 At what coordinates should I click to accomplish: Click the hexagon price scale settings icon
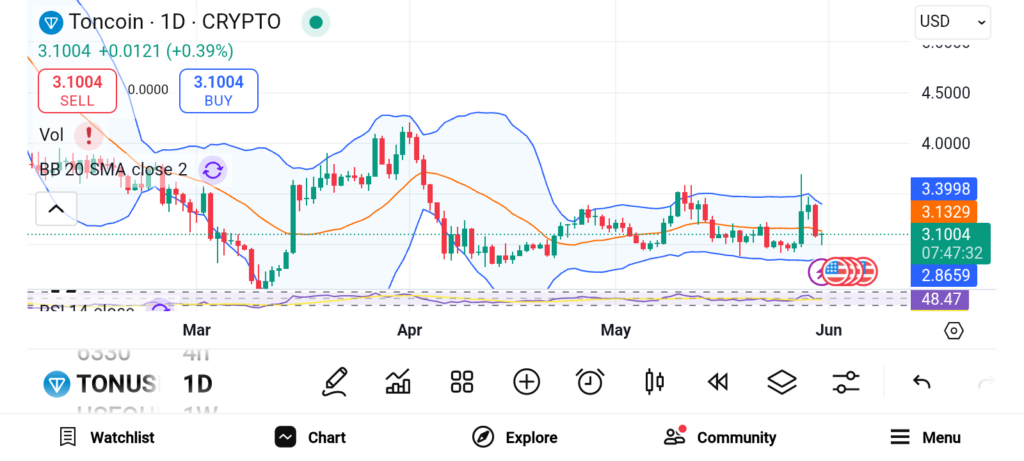pos(954,330)
